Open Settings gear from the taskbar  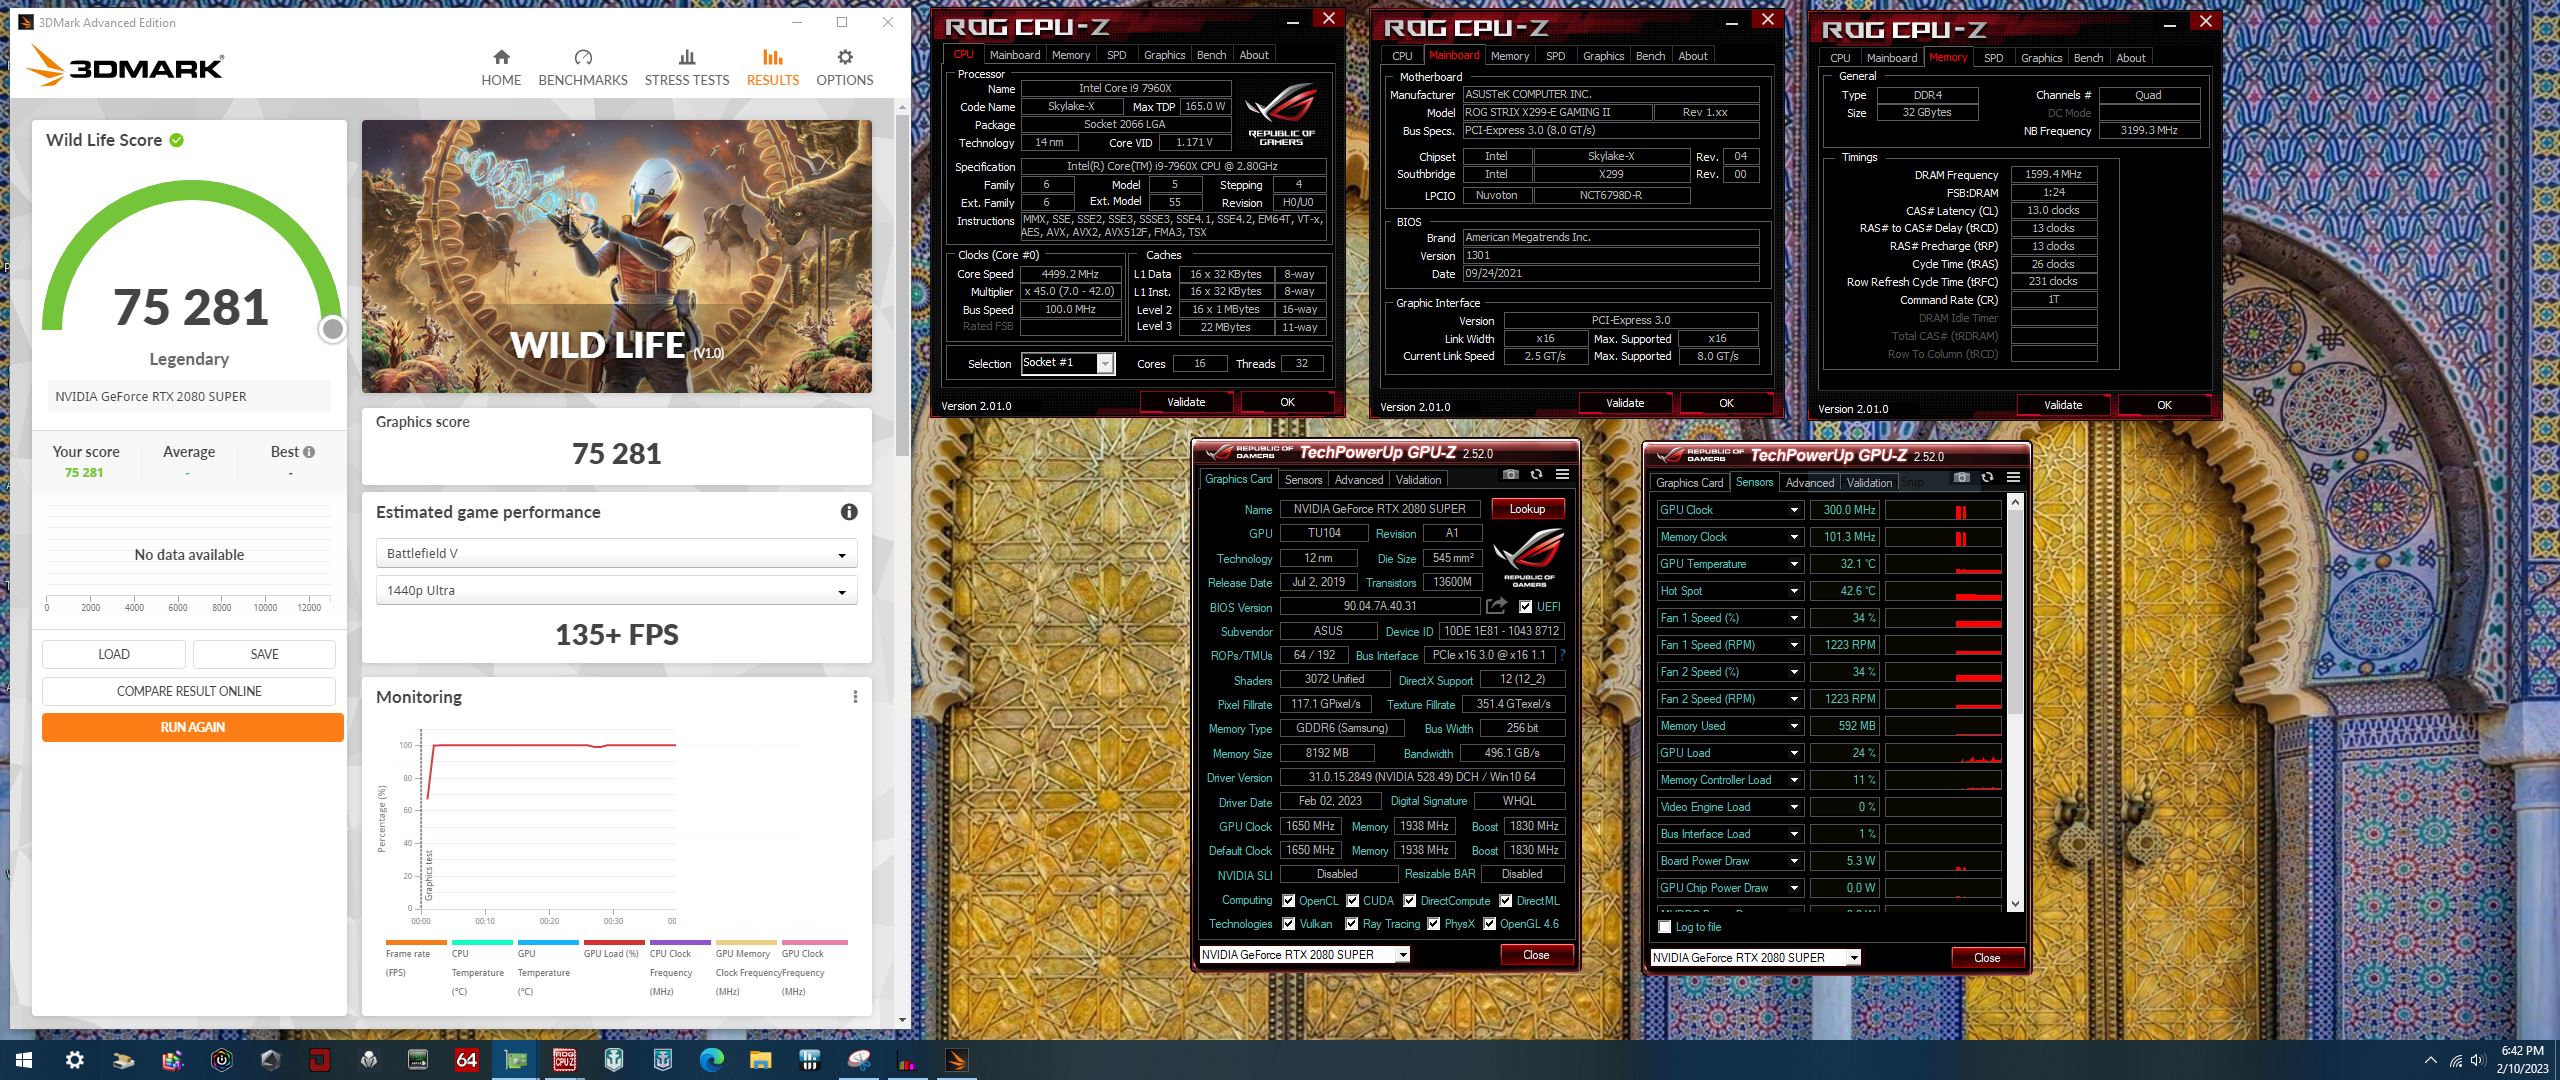pos(75,1060)
